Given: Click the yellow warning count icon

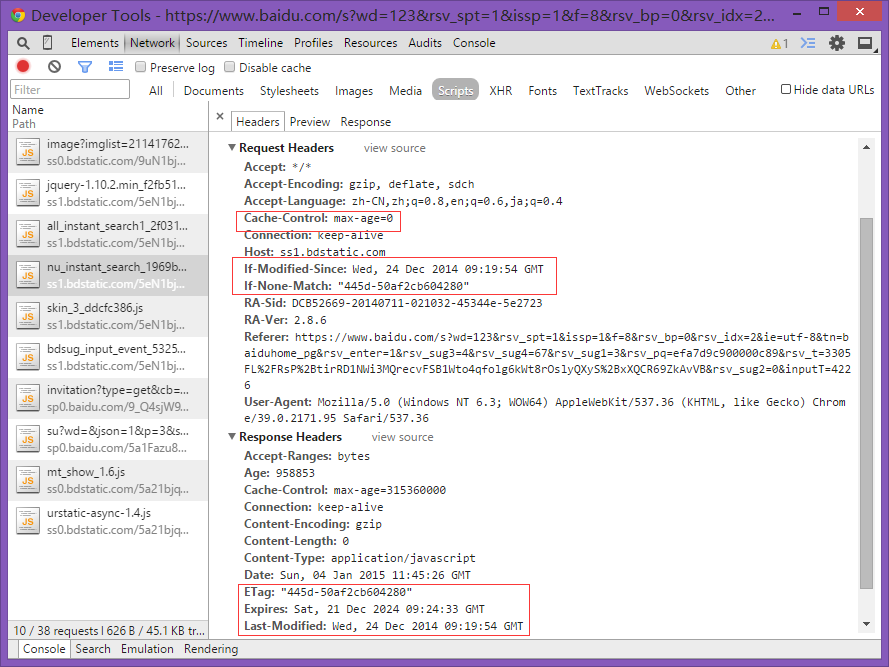Looking at the screenshot, I should [780, 44].
